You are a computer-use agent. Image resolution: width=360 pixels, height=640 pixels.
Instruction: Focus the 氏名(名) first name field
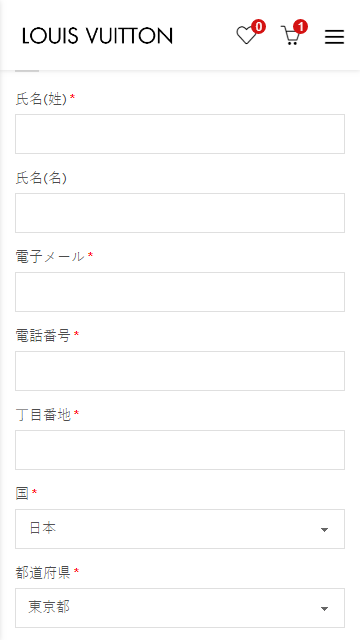coord(180,213)
